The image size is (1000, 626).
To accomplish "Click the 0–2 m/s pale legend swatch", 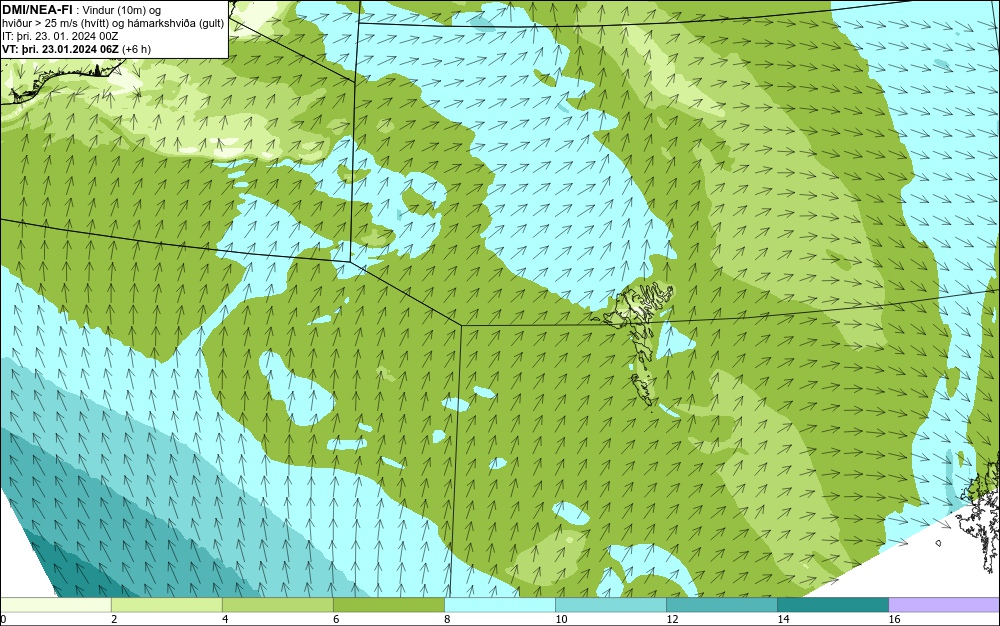I will [55, 604].
